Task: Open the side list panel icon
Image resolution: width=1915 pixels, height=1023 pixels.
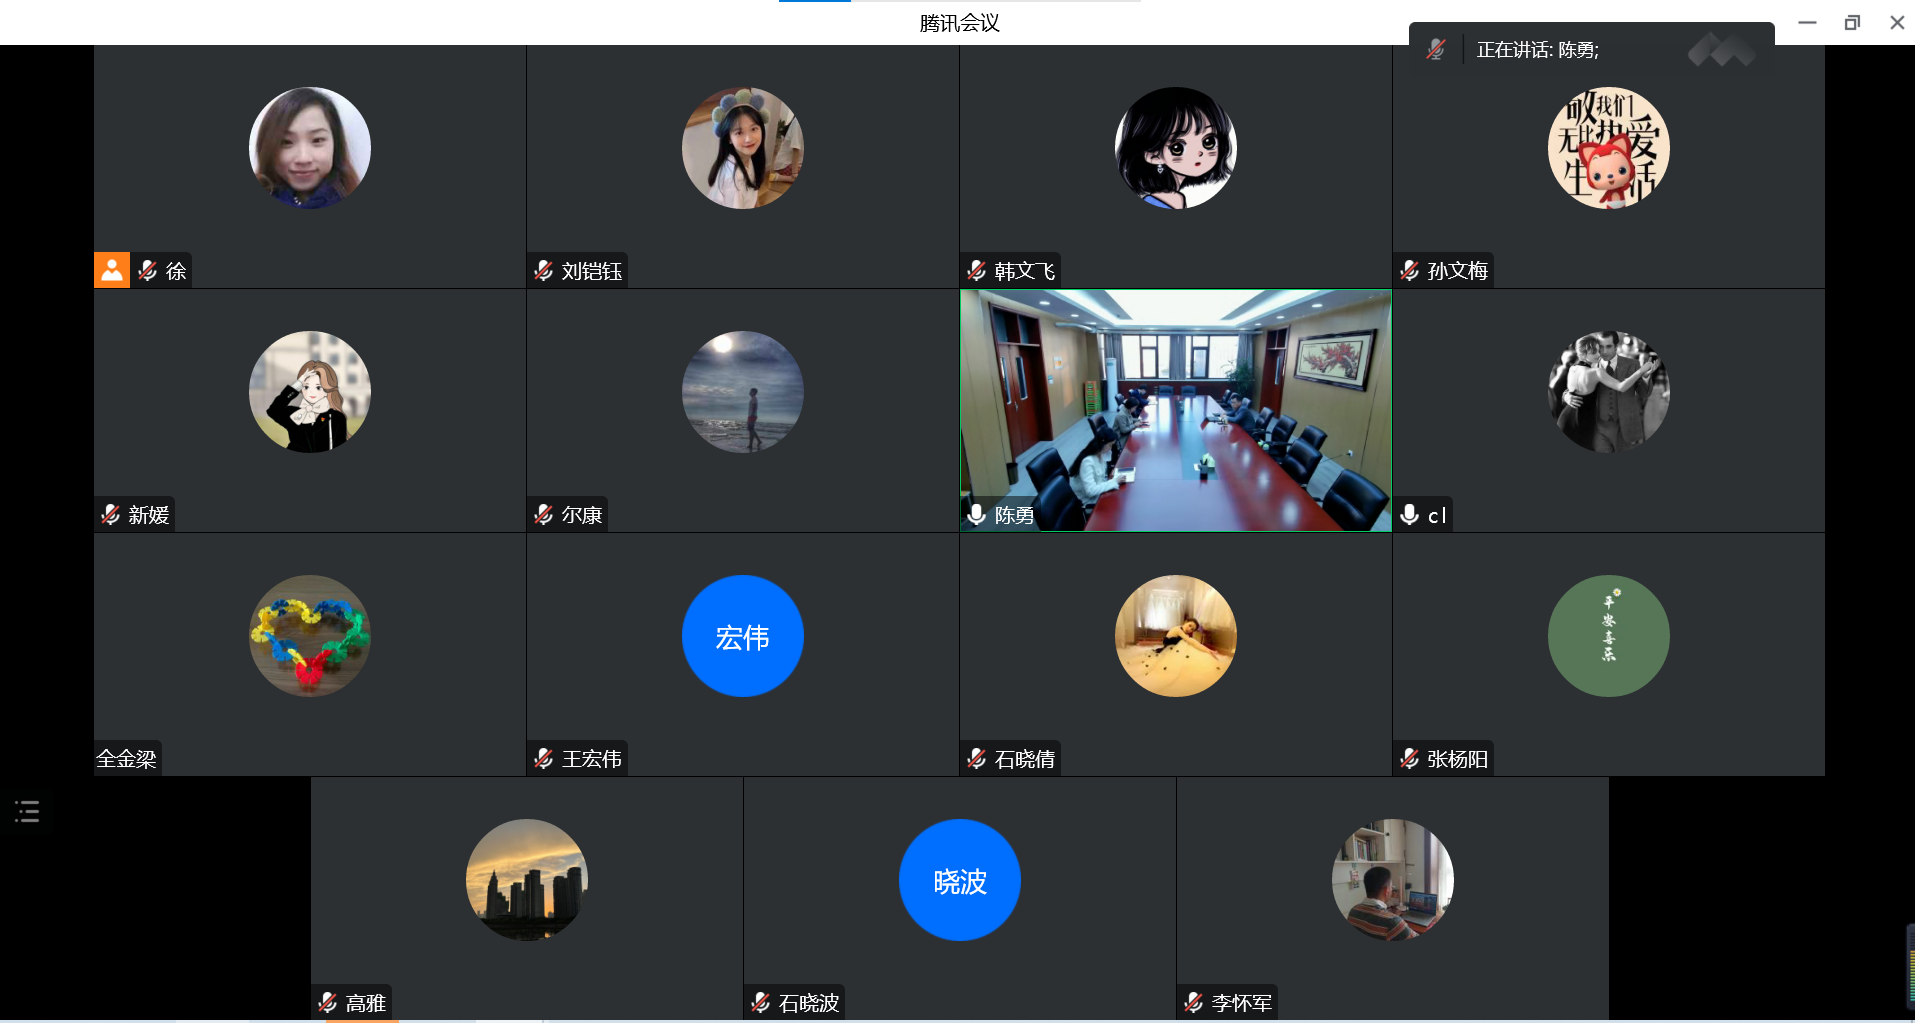Action: tap(27, 811)
